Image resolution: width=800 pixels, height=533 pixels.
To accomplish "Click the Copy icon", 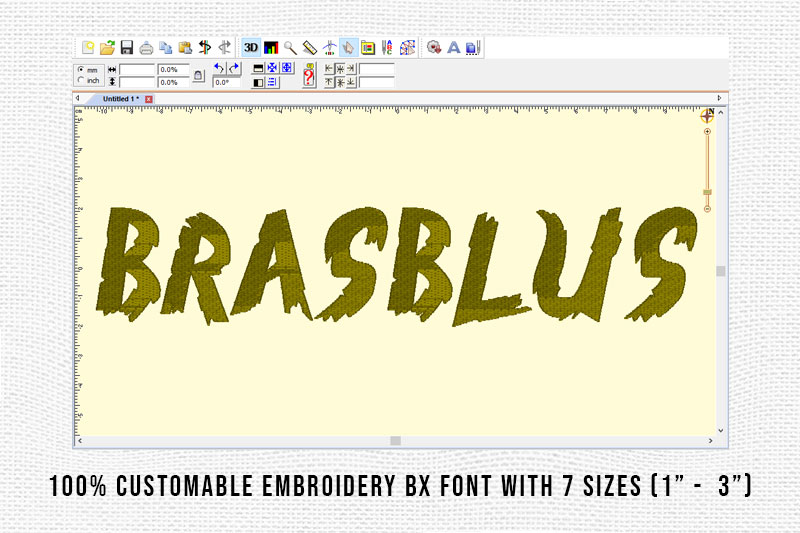I will coord(165,48).
